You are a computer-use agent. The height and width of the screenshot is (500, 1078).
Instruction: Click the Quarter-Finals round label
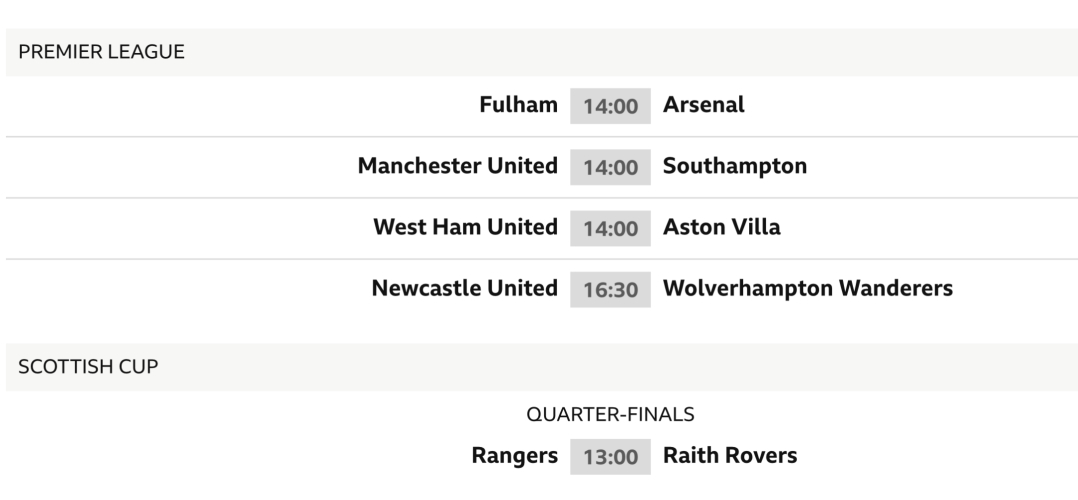[610, 414]
